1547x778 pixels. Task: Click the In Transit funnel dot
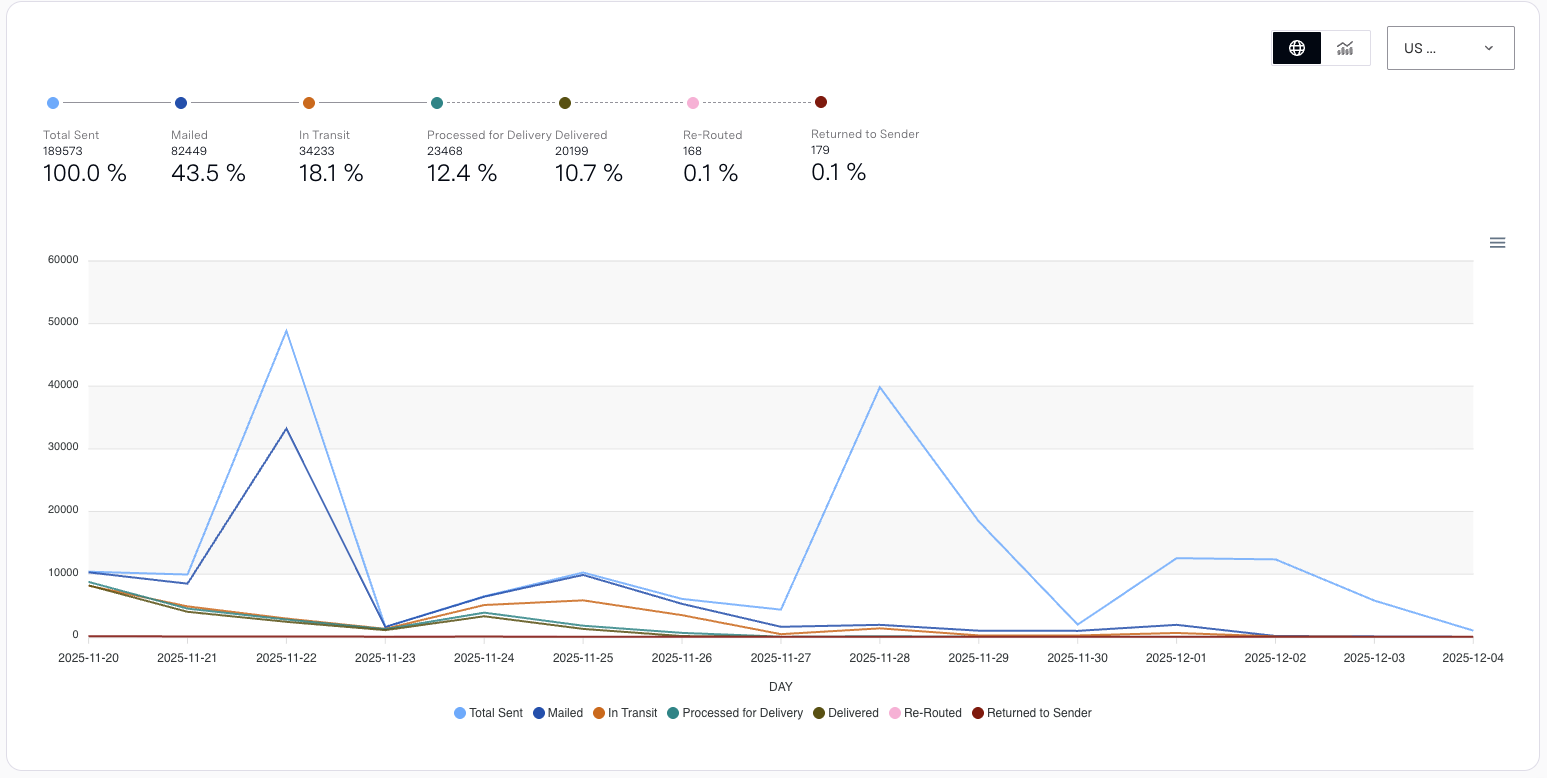[x=309, y=103]
